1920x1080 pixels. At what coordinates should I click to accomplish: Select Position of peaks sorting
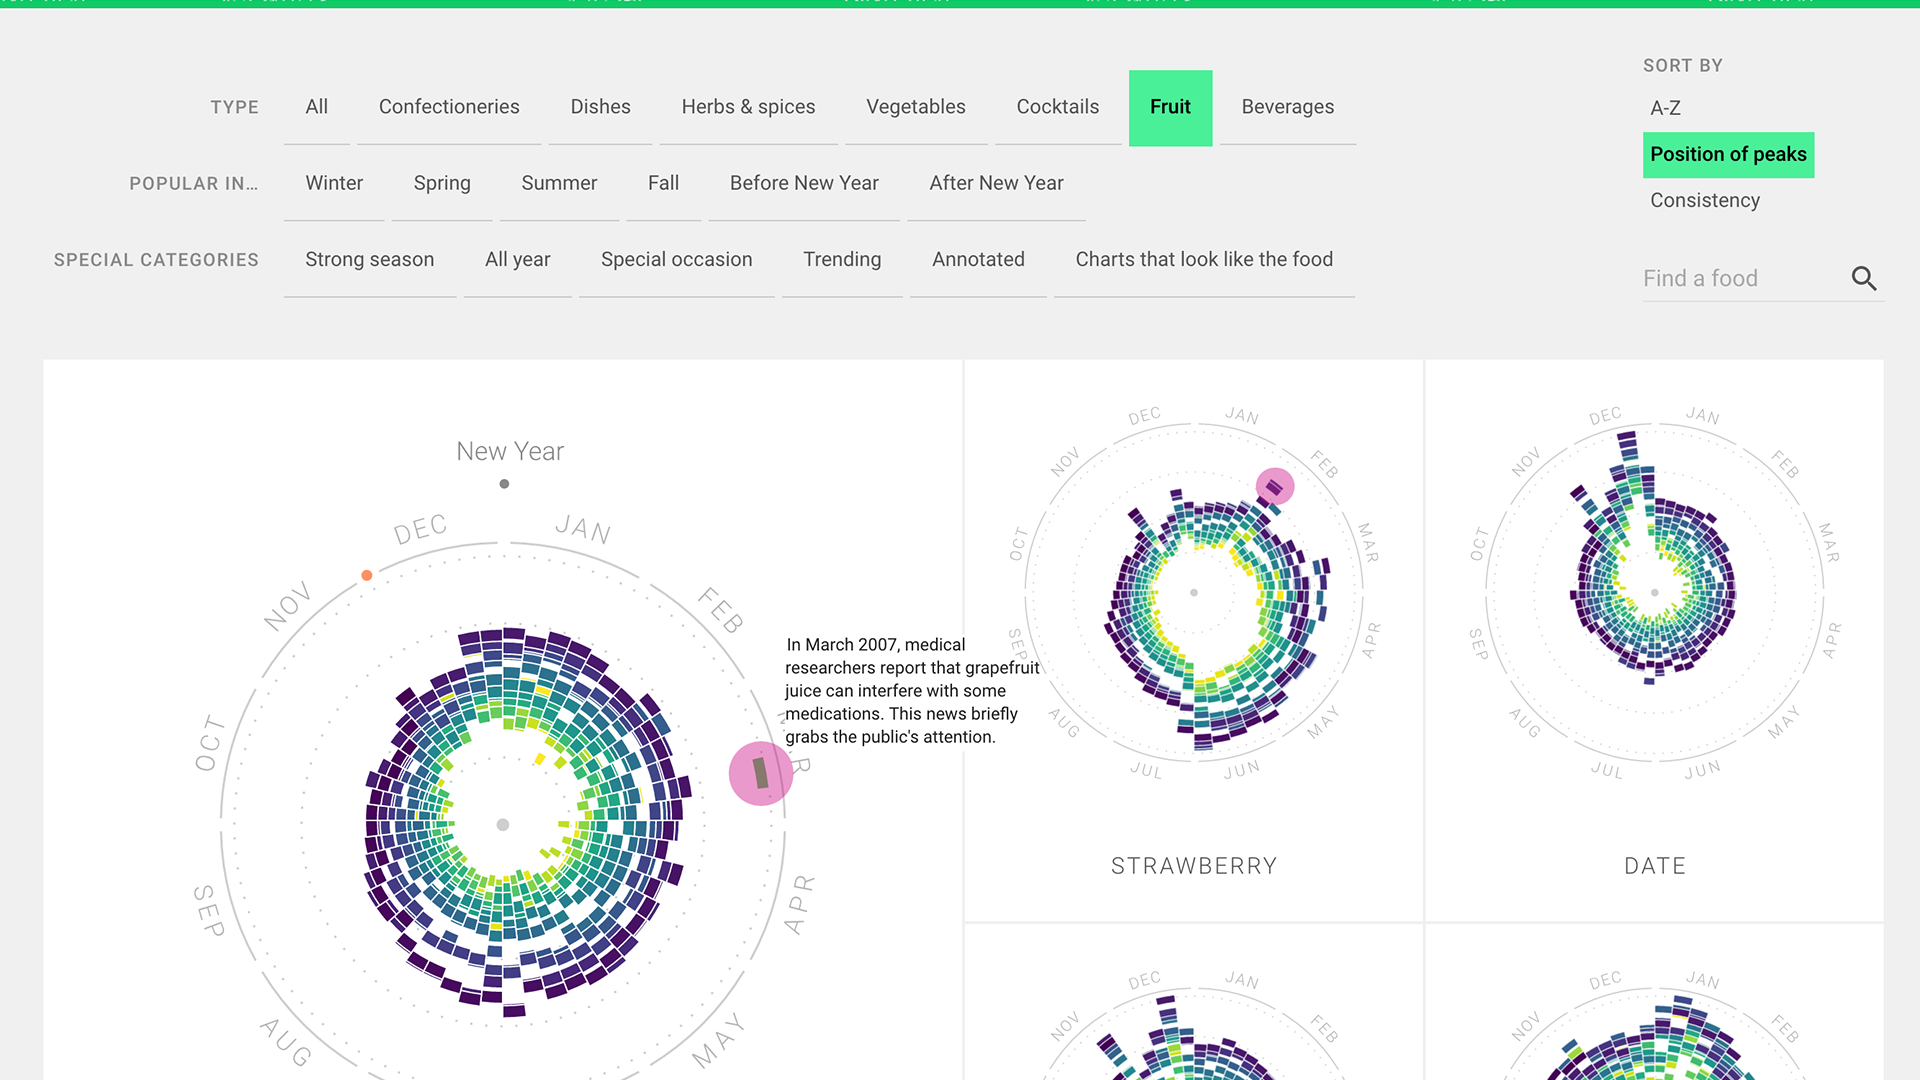1727,155
